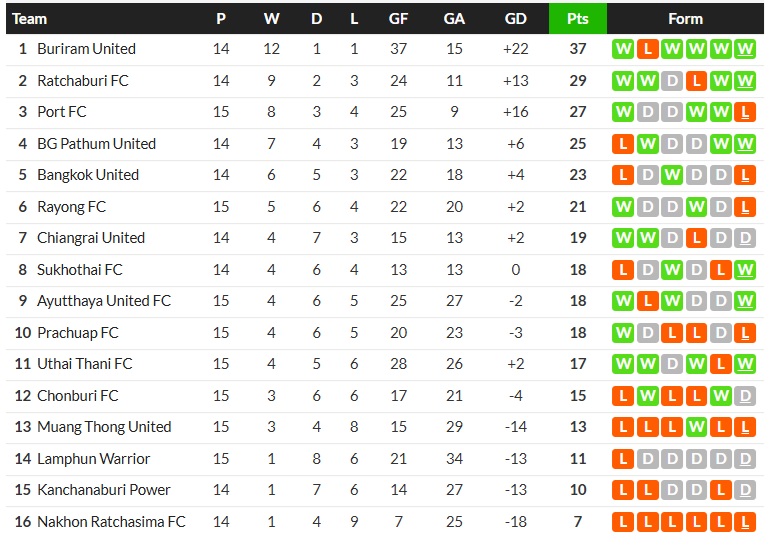
Task: Click Buriram United's lone loss form badge
Action: pos(647,49)
